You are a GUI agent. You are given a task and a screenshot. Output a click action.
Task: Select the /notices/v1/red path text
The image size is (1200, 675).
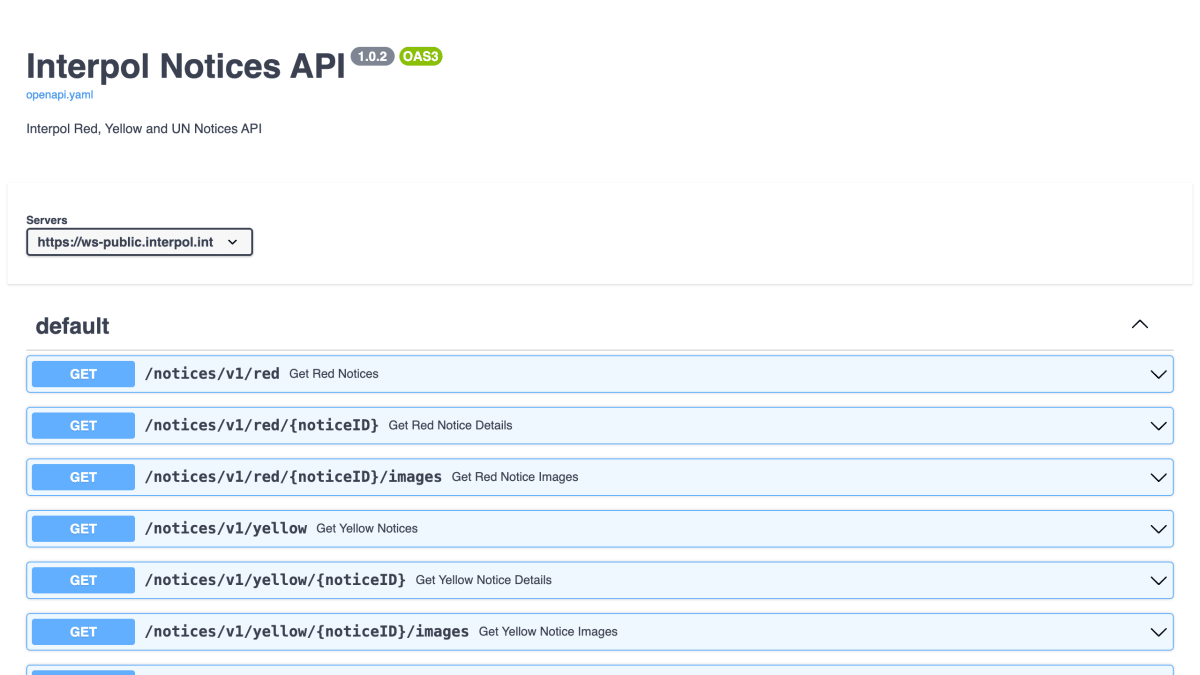(x=212, y=373)
